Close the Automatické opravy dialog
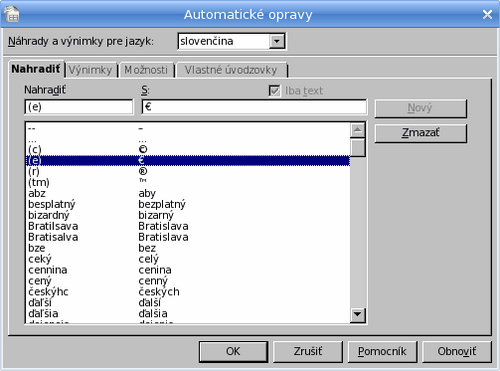The image size is (500, 371). point(487,14)
